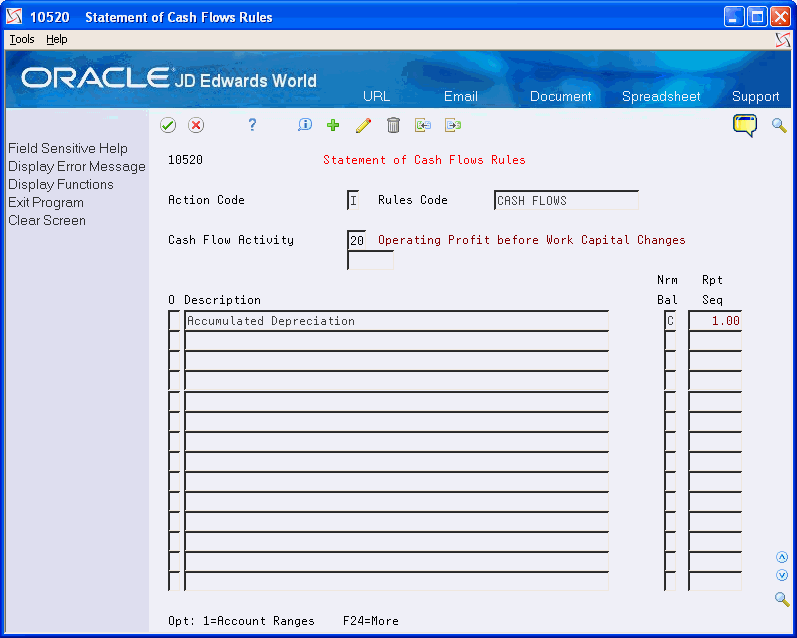797x638 pixels.
Task: Click the Action Code input field
Action: (353, 200)
